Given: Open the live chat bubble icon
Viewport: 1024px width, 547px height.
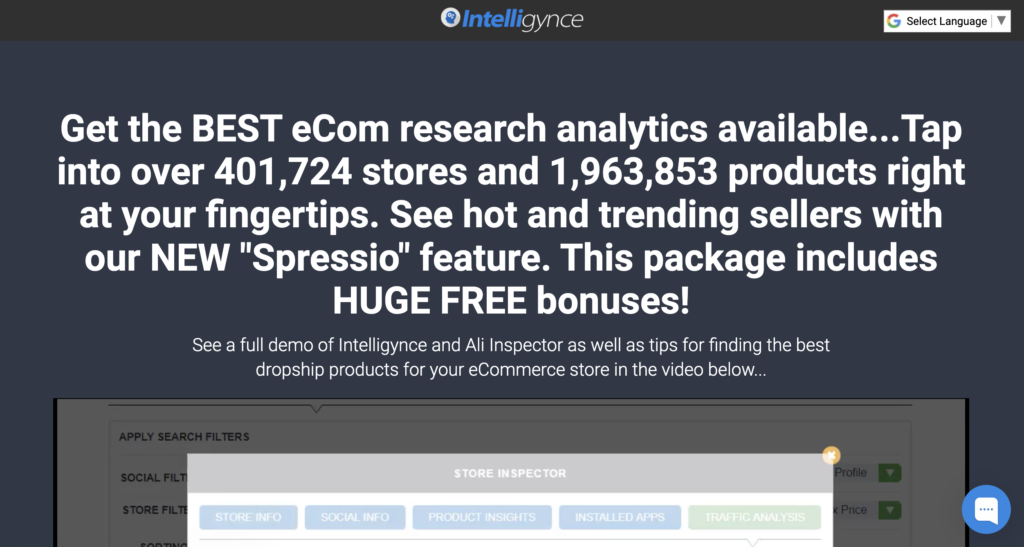Looking at the screenshot, I should 986,509.
